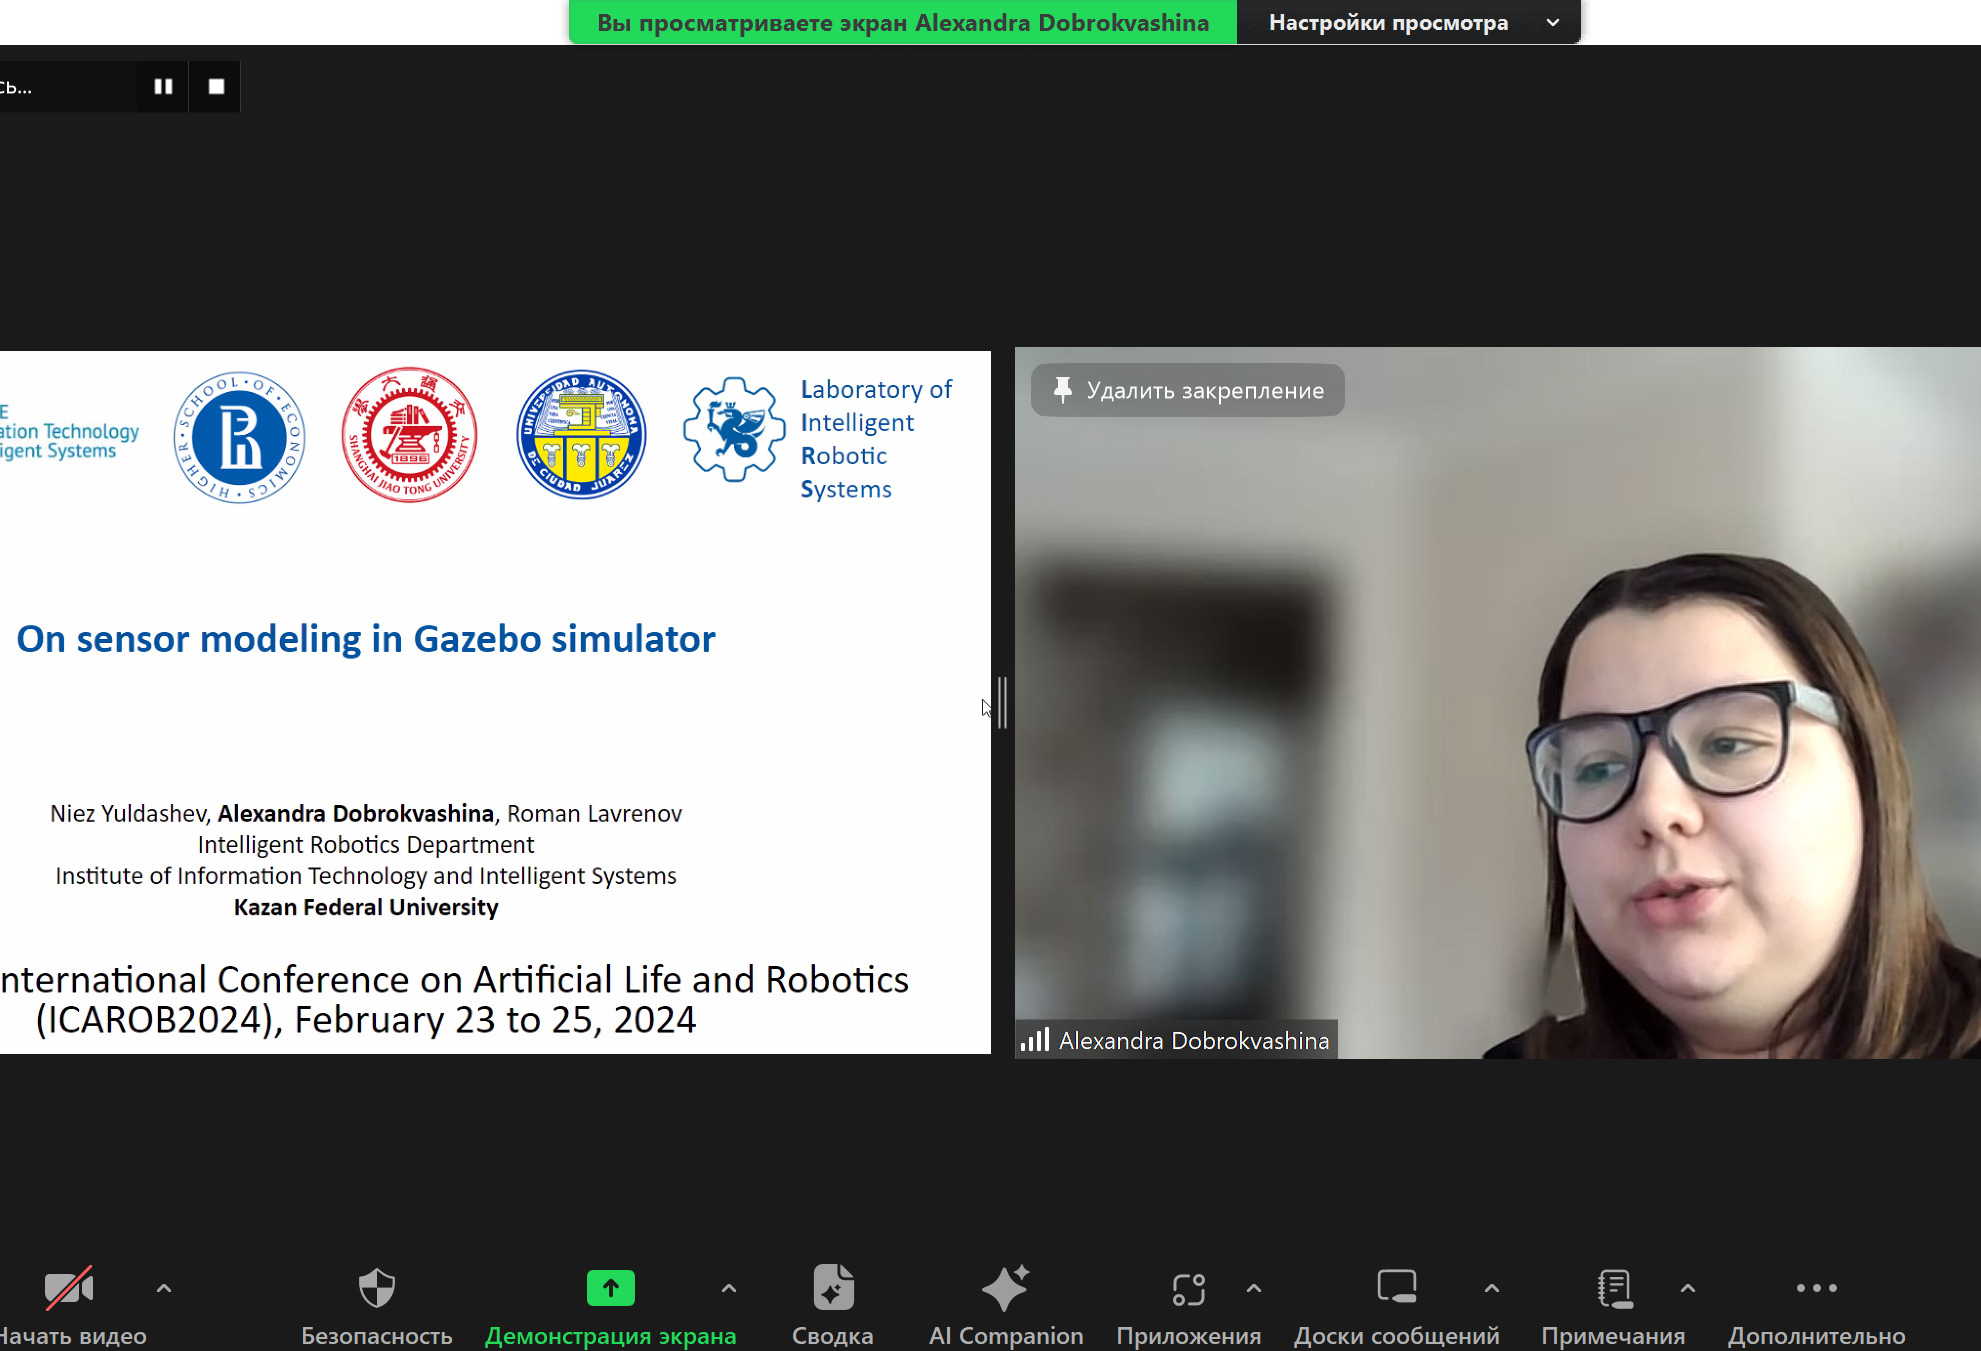Expand the Apps options chevron

[1254, 1288]
